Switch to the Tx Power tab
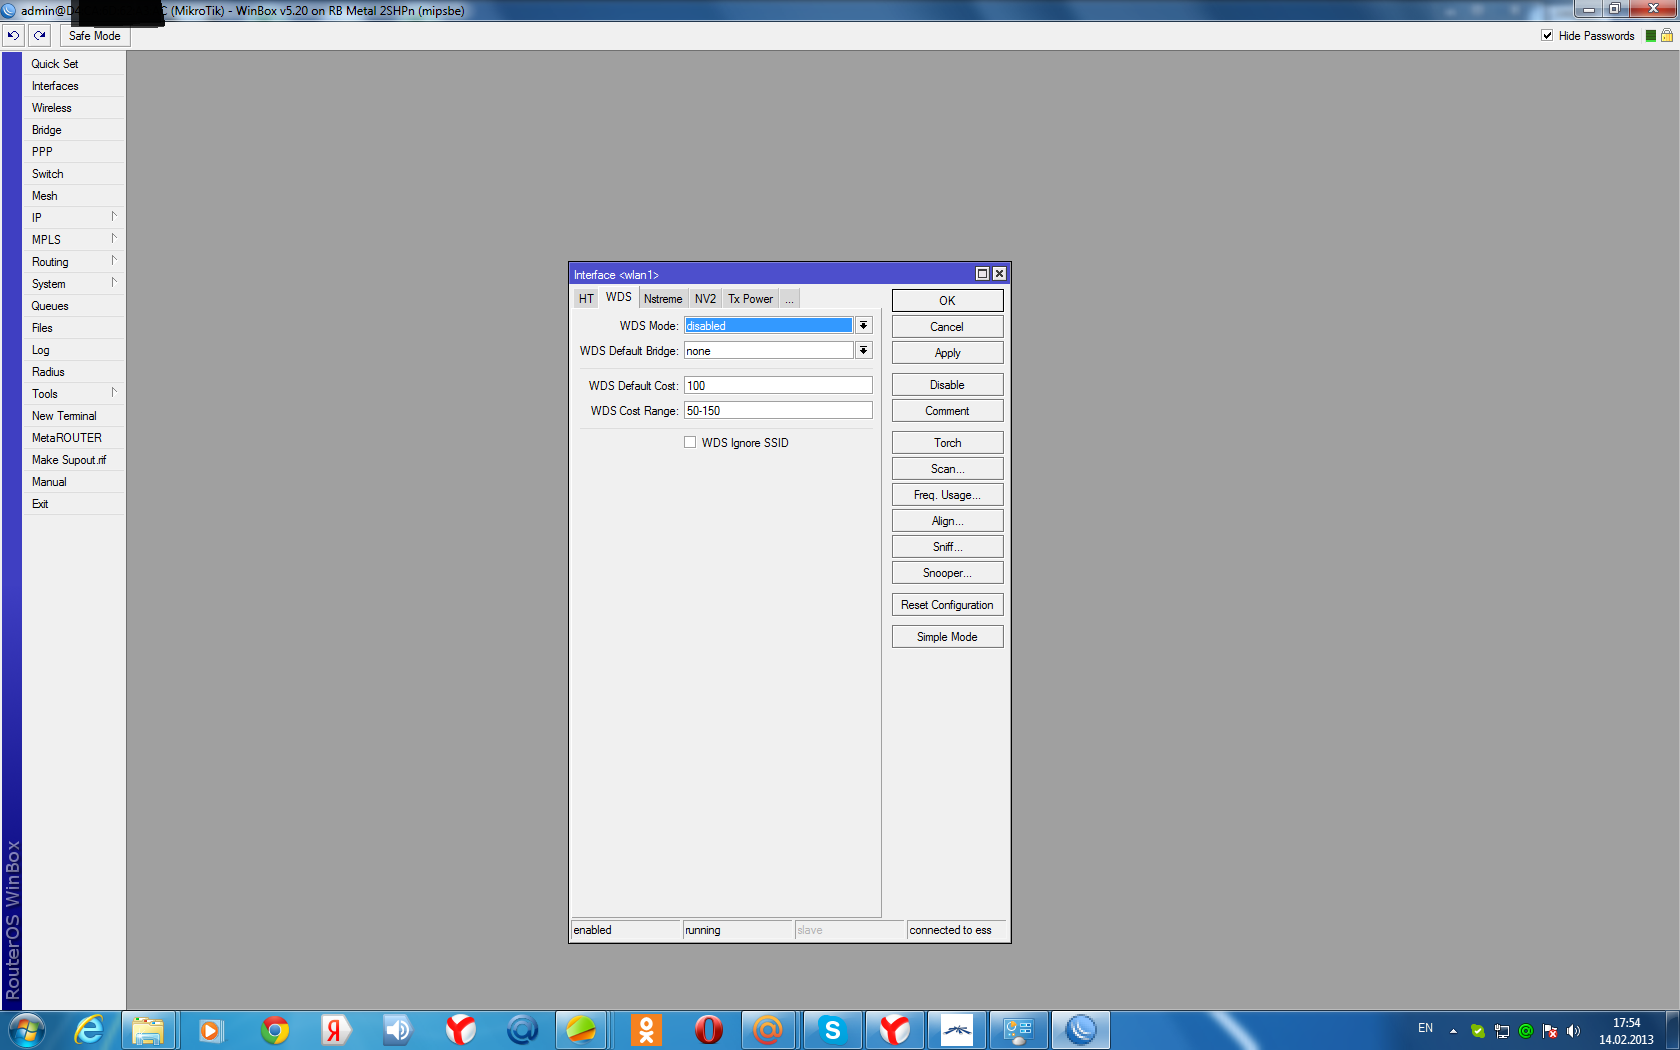1680x1050 pixels. 750,299
